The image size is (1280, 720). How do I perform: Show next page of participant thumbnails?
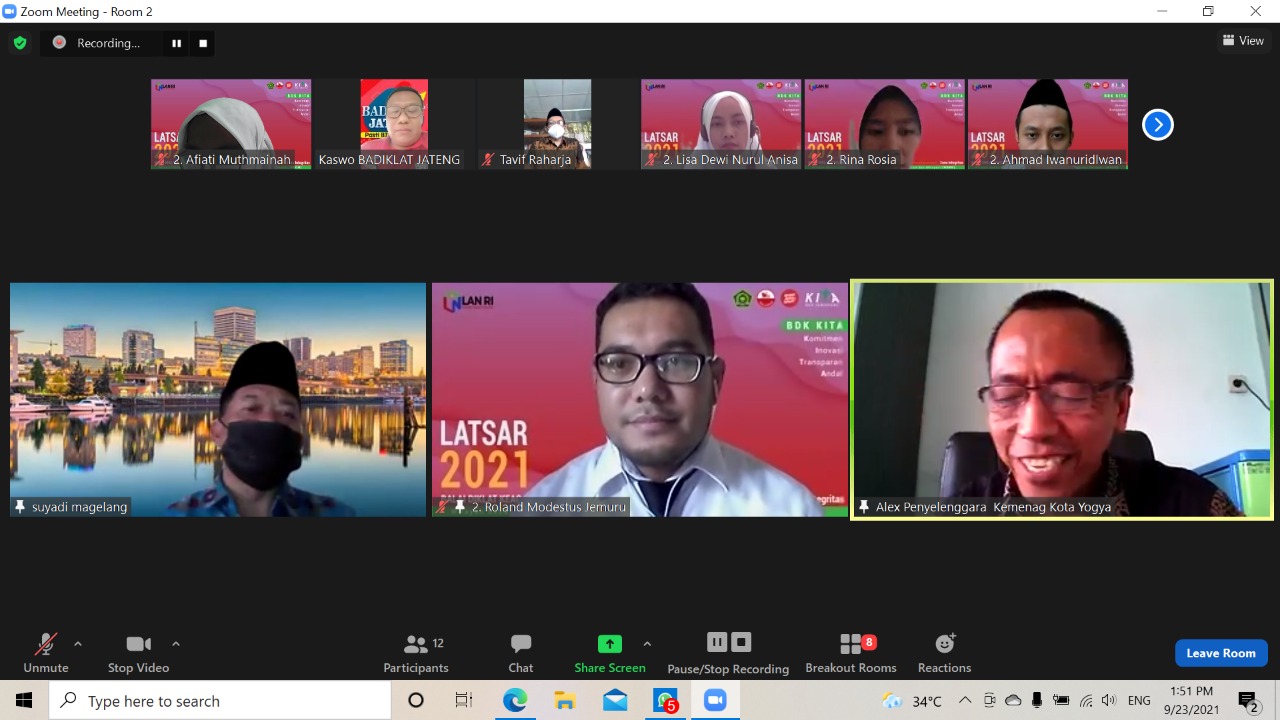coord(1157,125)
